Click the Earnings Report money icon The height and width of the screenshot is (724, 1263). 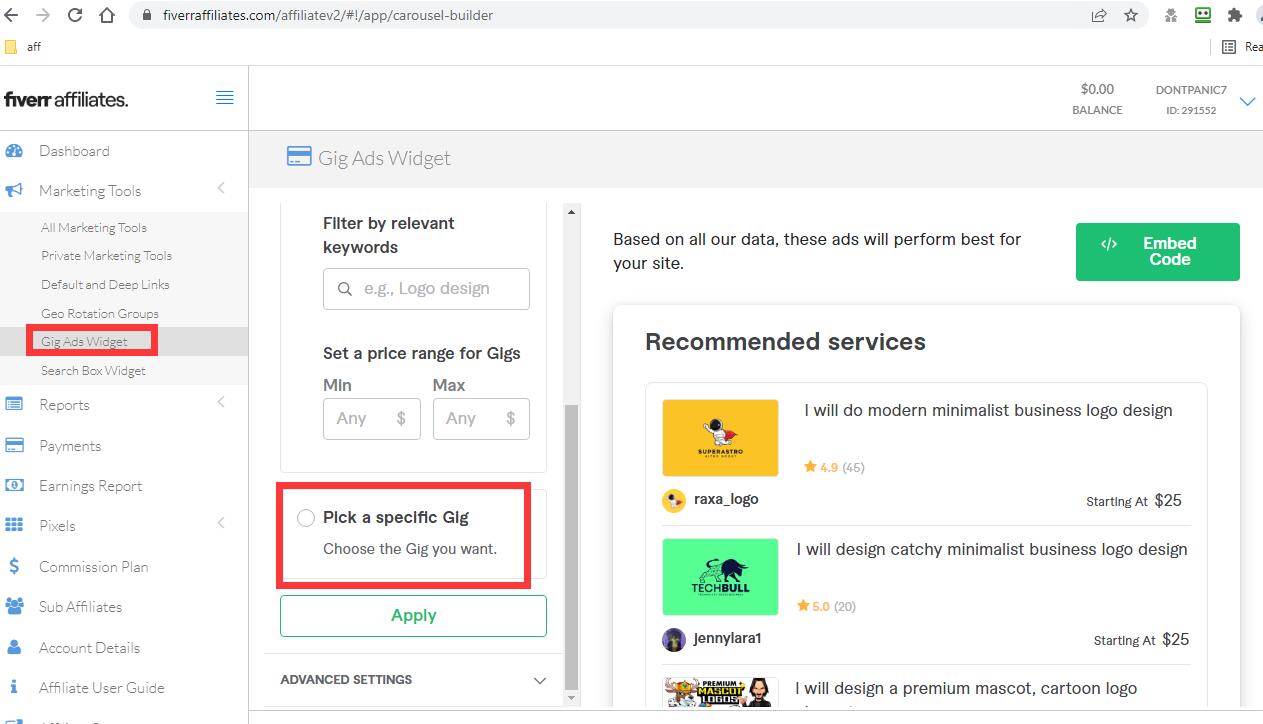(14, 485)
